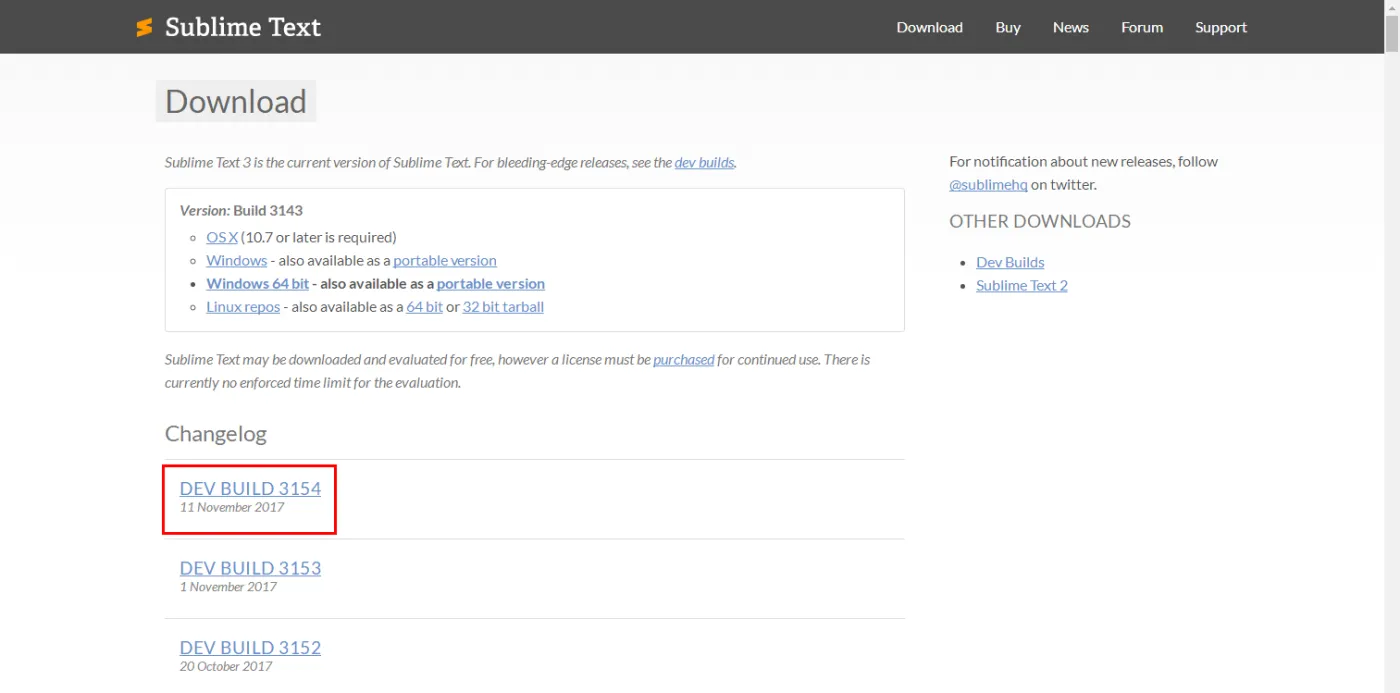1400x693 pixels.
Task: Open Dev Builds under Other Downloads
Action: [1010, 262]
